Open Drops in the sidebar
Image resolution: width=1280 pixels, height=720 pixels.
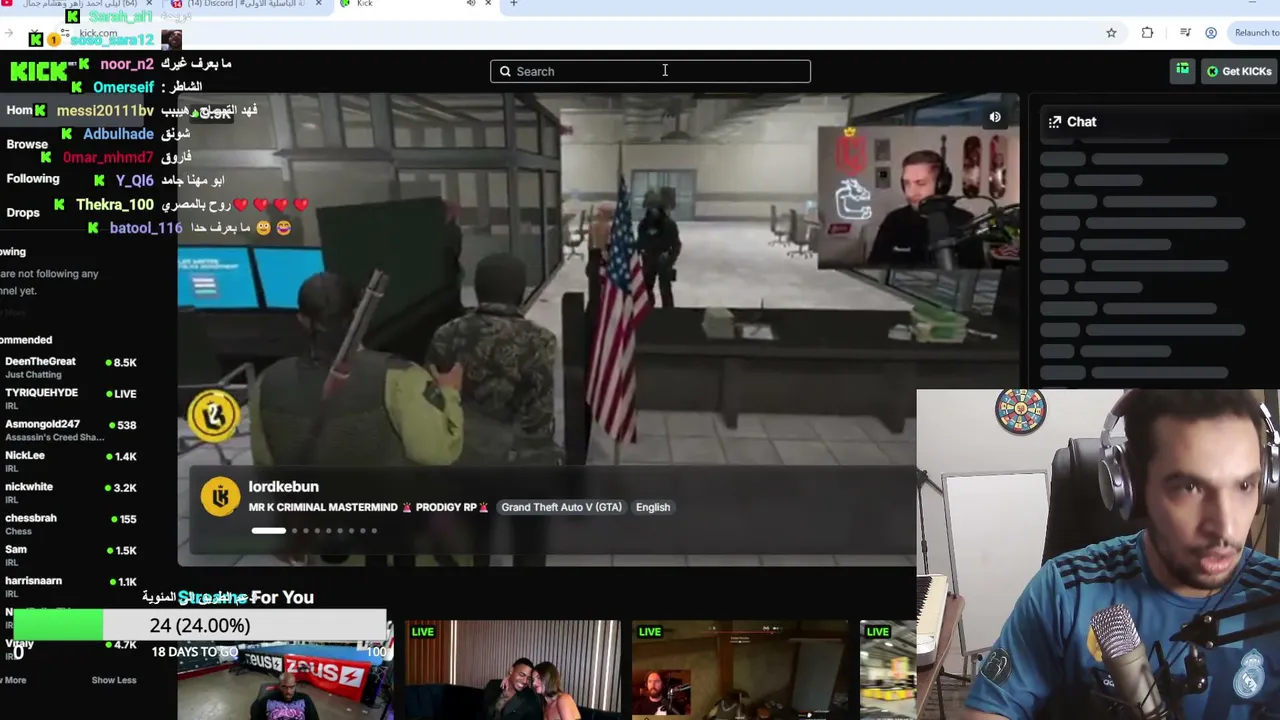23,213
